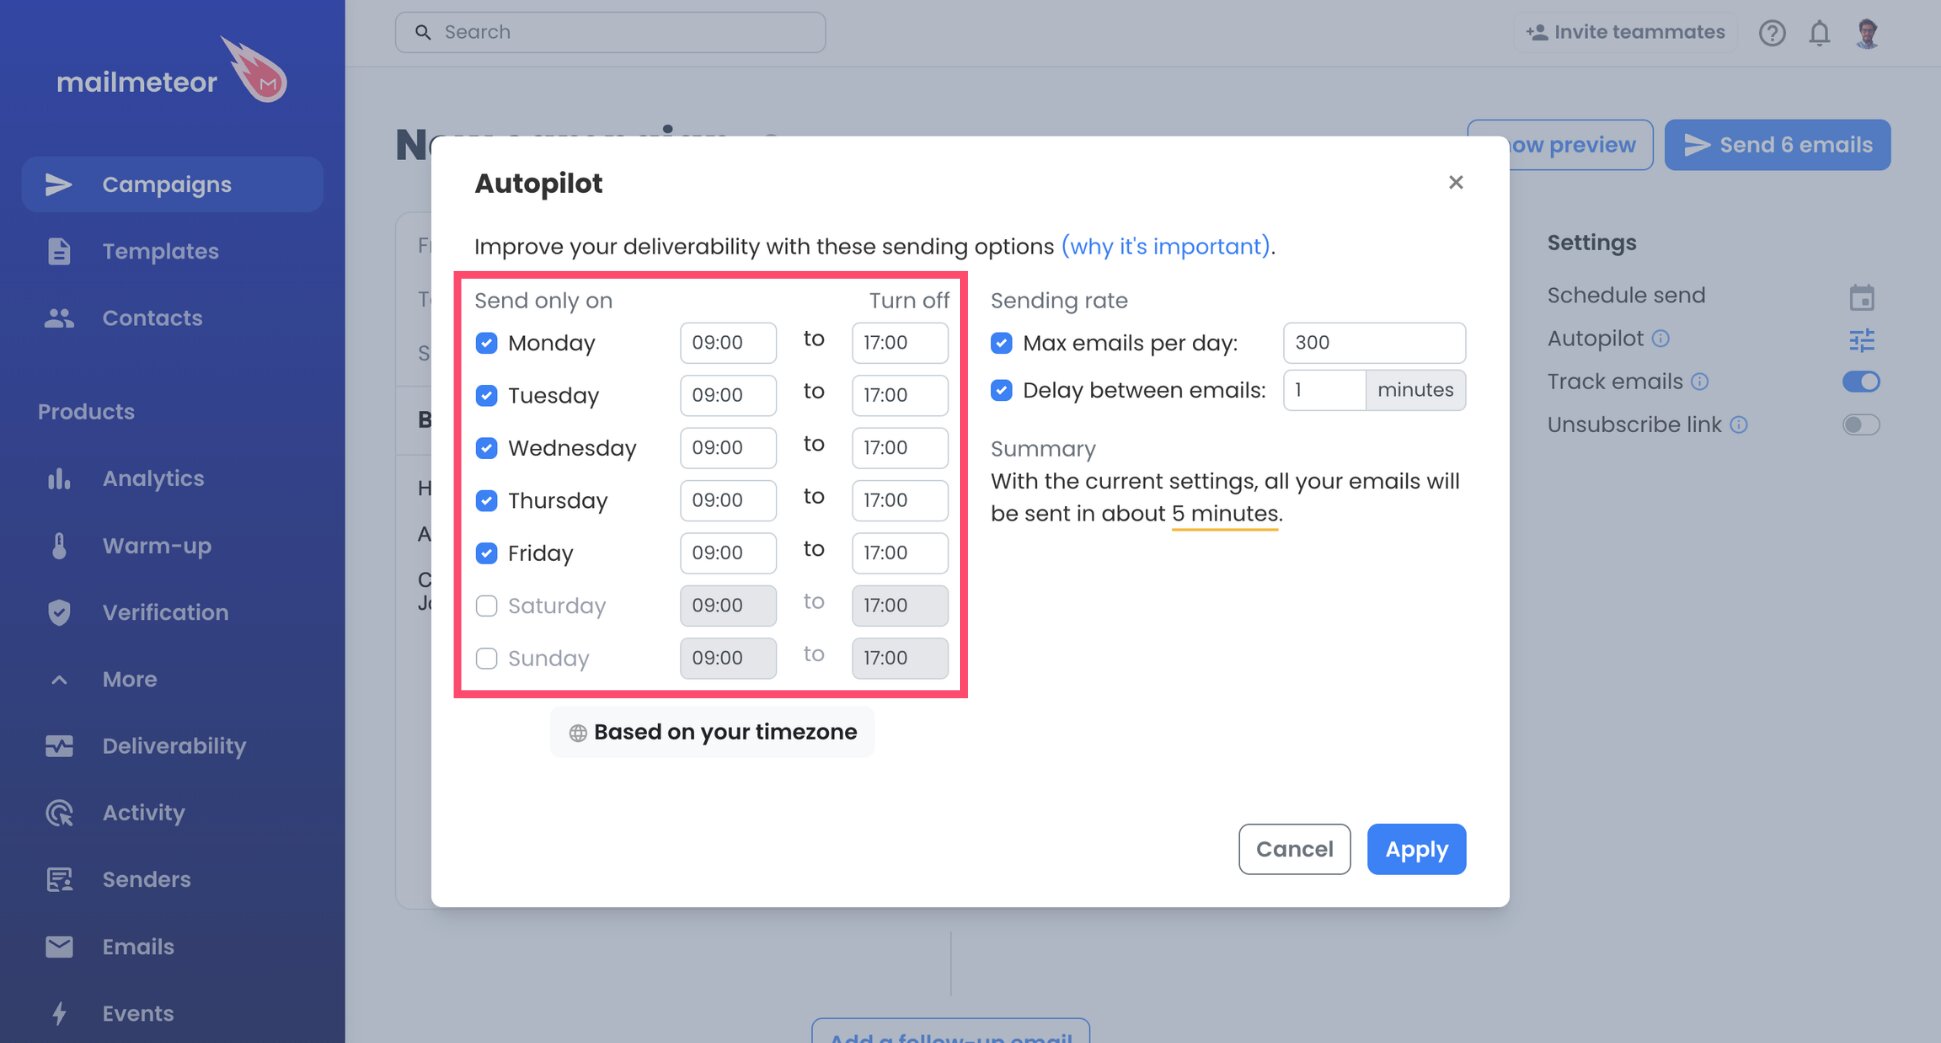Click the Monday start time field

point(728,343)
